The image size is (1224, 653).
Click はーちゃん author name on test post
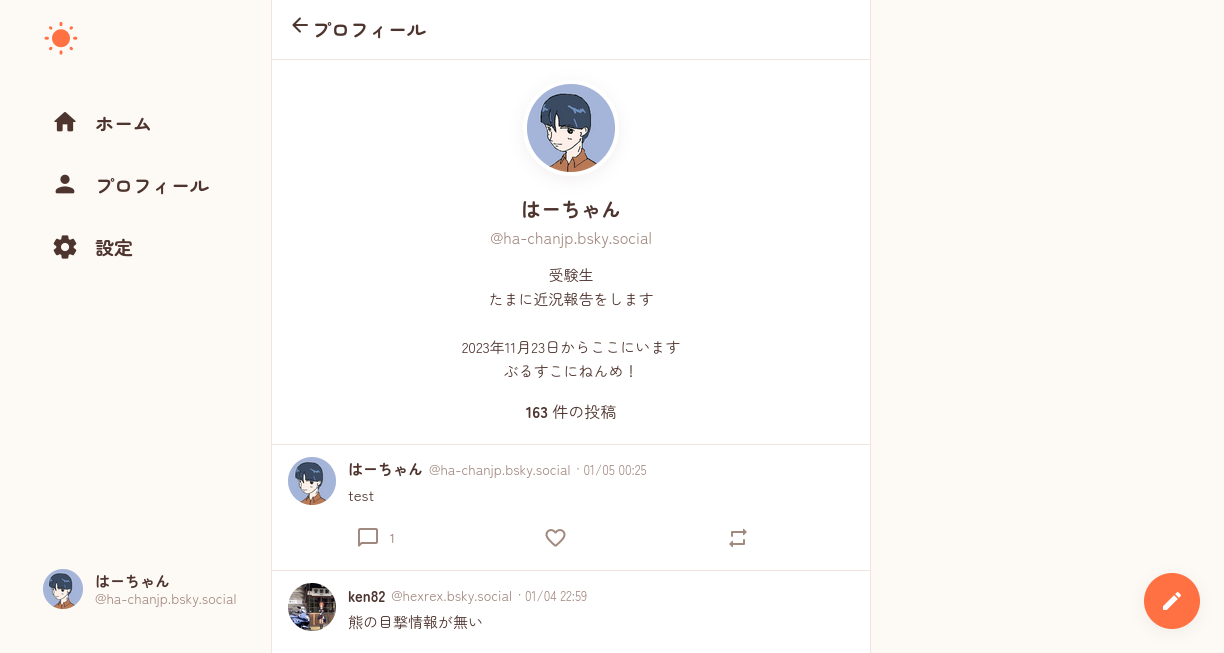pyautogui.click(x=385, y=469)
